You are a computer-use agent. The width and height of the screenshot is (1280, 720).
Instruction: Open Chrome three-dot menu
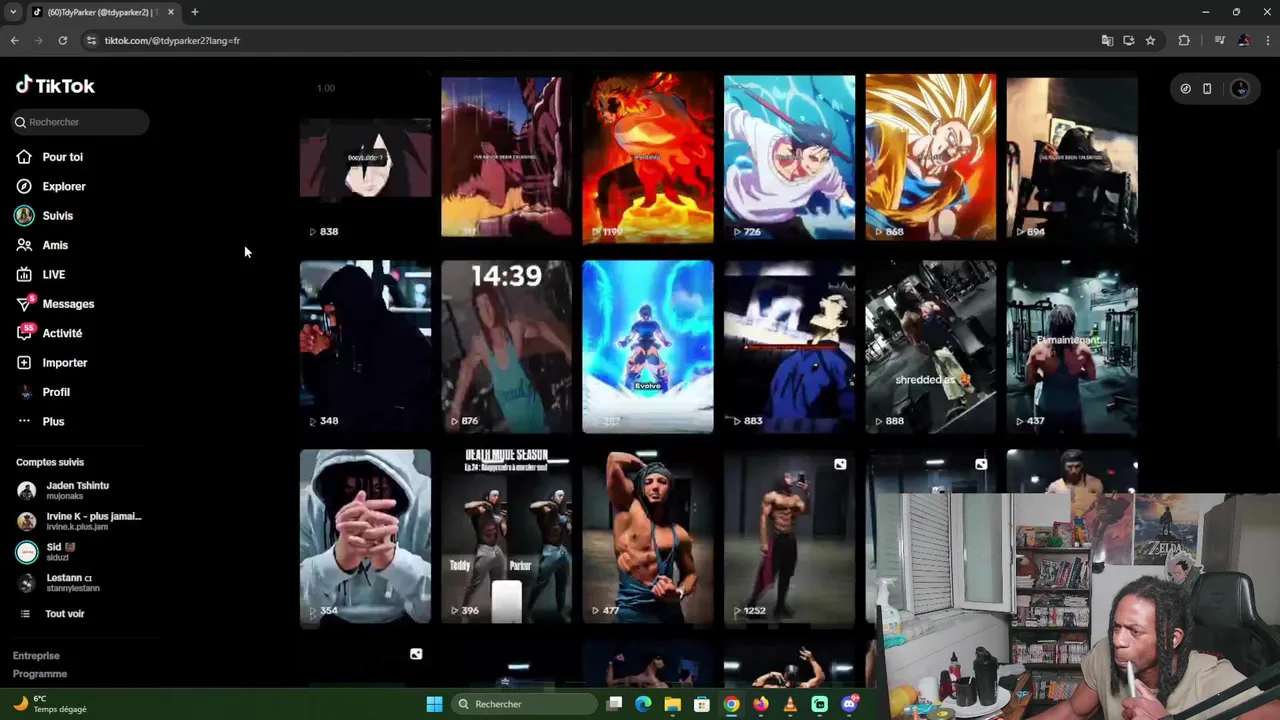[x=1267, y=40]
